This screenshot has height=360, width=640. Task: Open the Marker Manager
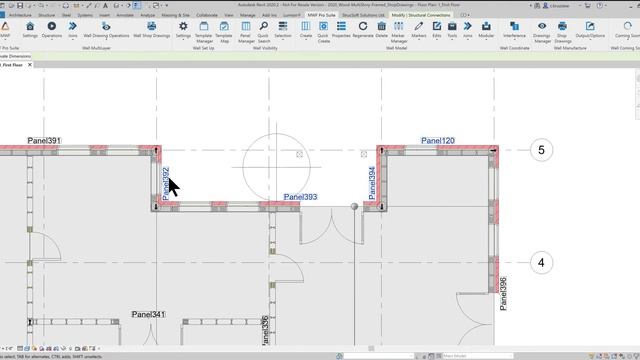(398, 32)
